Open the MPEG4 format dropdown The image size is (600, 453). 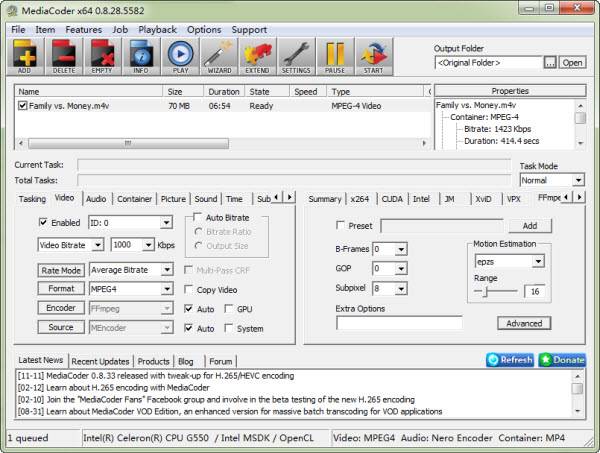pos(167,289)
